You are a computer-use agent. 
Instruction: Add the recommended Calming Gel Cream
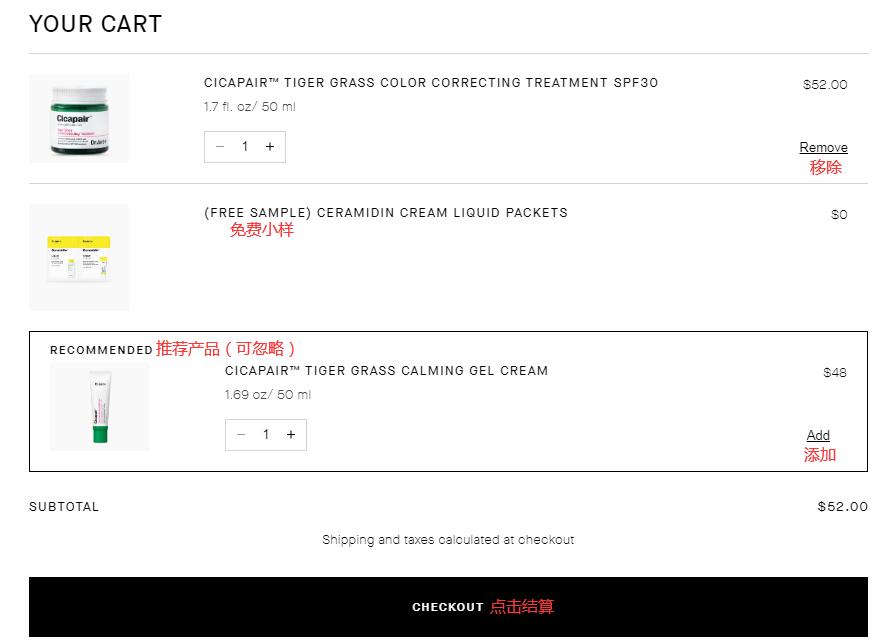[x=818, y=435]
